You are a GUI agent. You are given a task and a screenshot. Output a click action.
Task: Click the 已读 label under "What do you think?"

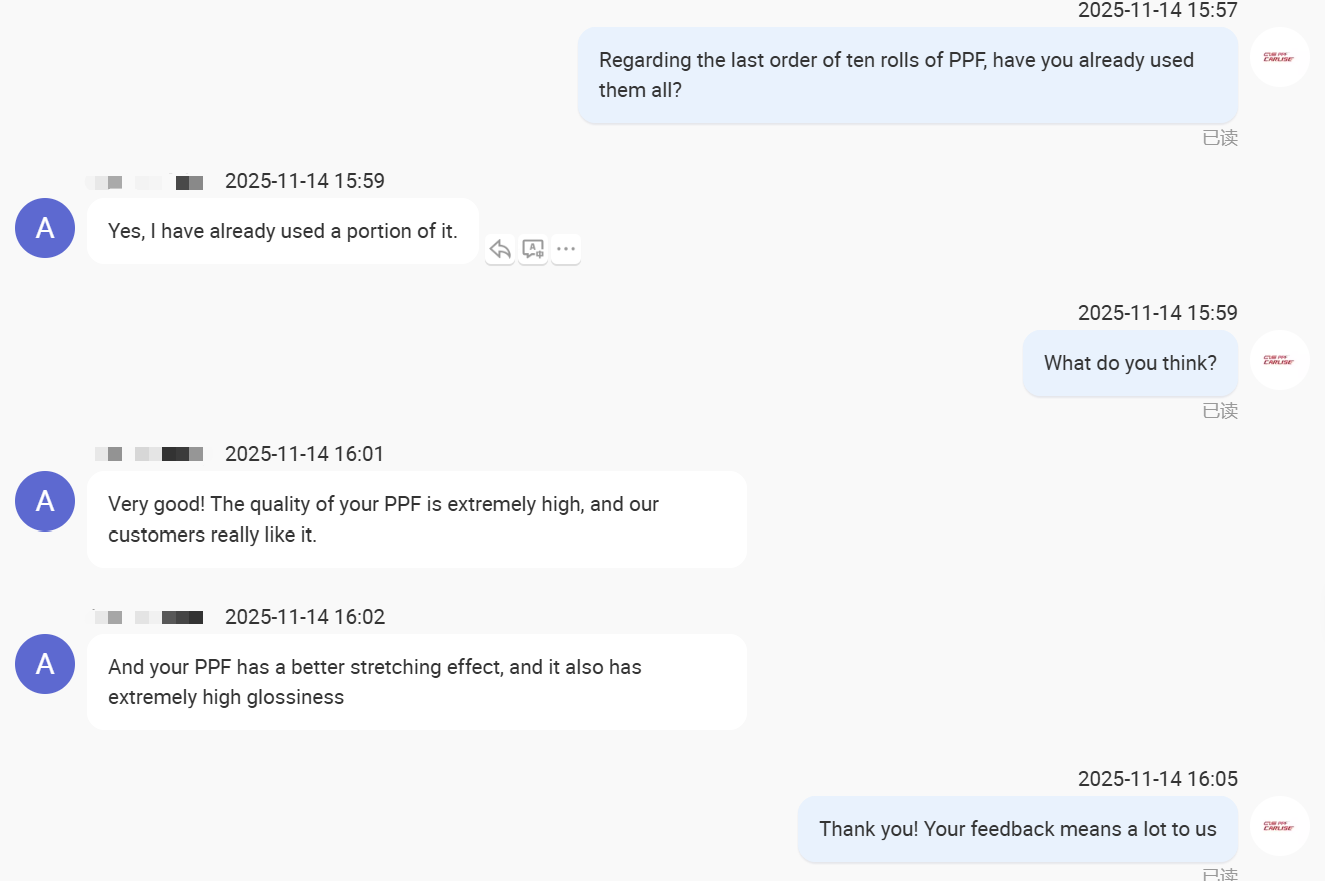[1220, 411]
